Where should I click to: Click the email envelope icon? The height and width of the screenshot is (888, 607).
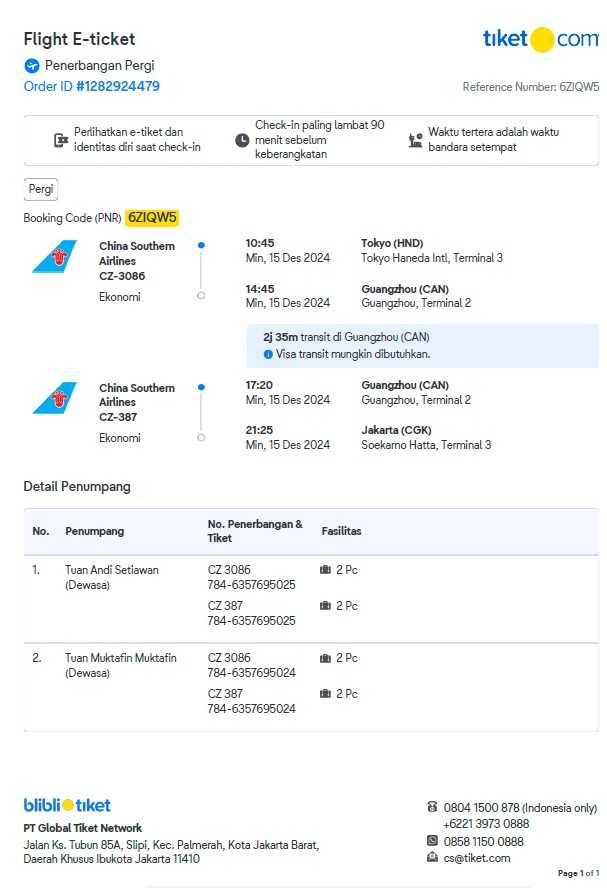click(432, 857)
